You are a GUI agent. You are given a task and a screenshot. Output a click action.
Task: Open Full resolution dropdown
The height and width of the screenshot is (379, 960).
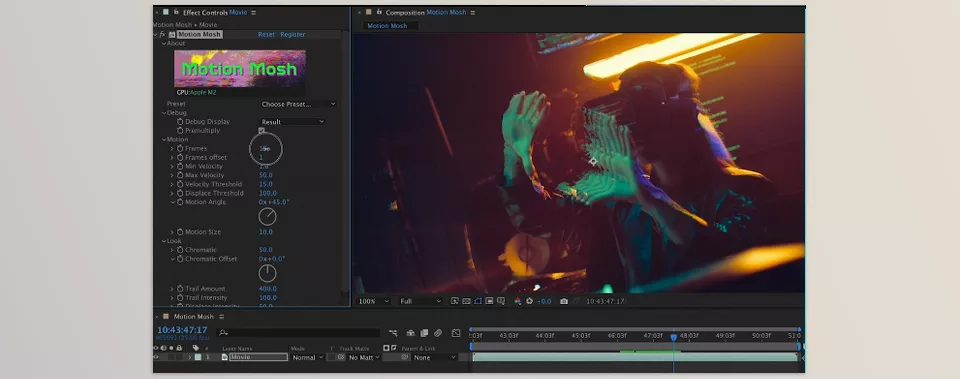tap(420, 301)
